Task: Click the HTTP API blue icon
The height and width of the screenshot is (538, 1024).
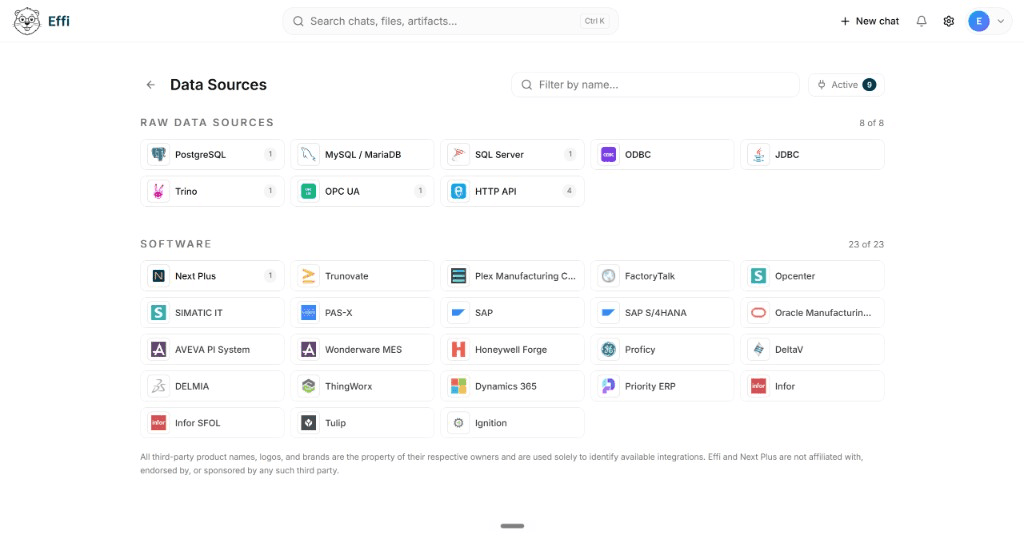Action: (458, 191)
